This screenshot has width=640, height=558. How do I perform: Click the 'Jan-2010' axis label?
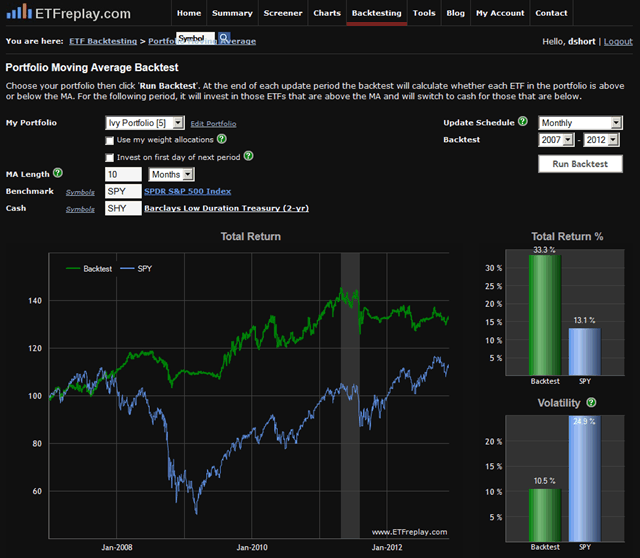pos(252,547)
